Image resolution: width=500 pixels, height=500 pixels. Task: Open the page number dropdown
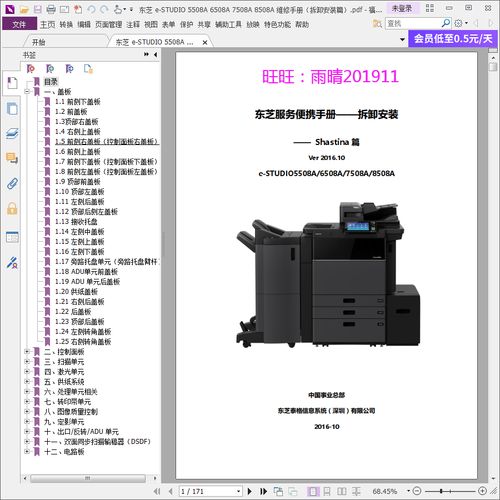coord(238,491)
